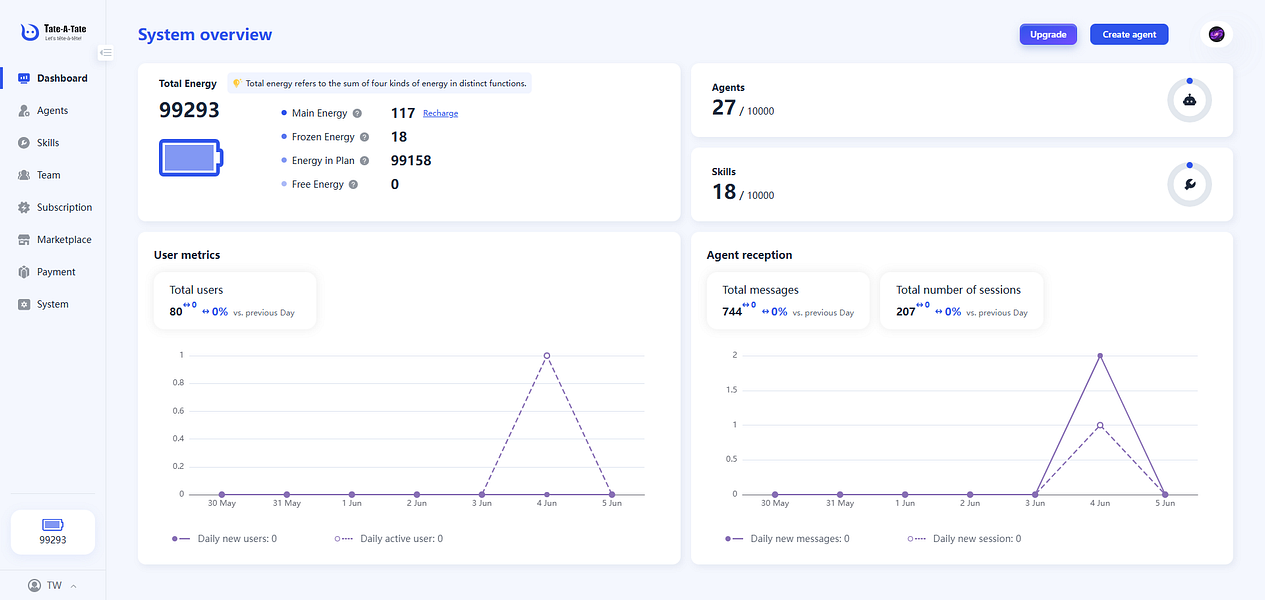Click the wrench icon in Skills card

(1189, 184)
